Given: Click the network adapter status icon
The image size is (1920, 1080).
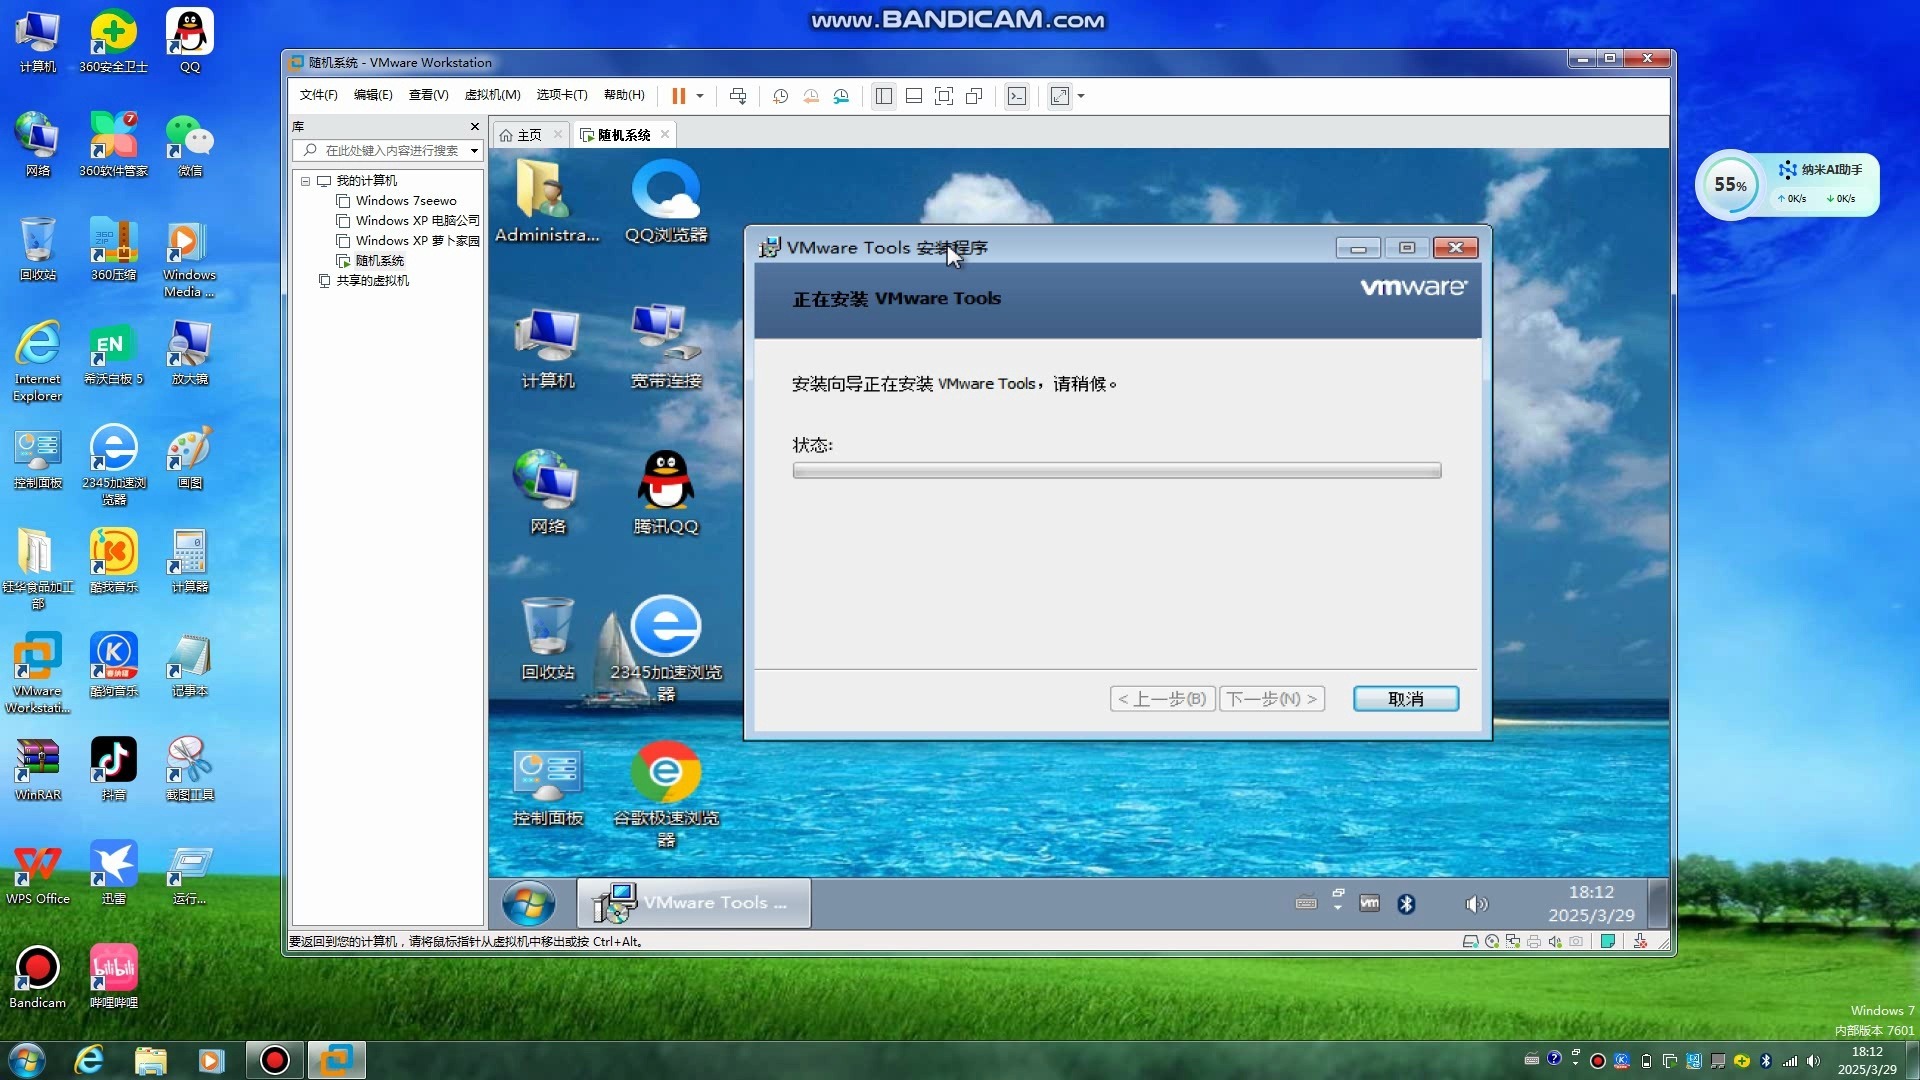Looking at the screenshot, I should tap(1513, 941).
